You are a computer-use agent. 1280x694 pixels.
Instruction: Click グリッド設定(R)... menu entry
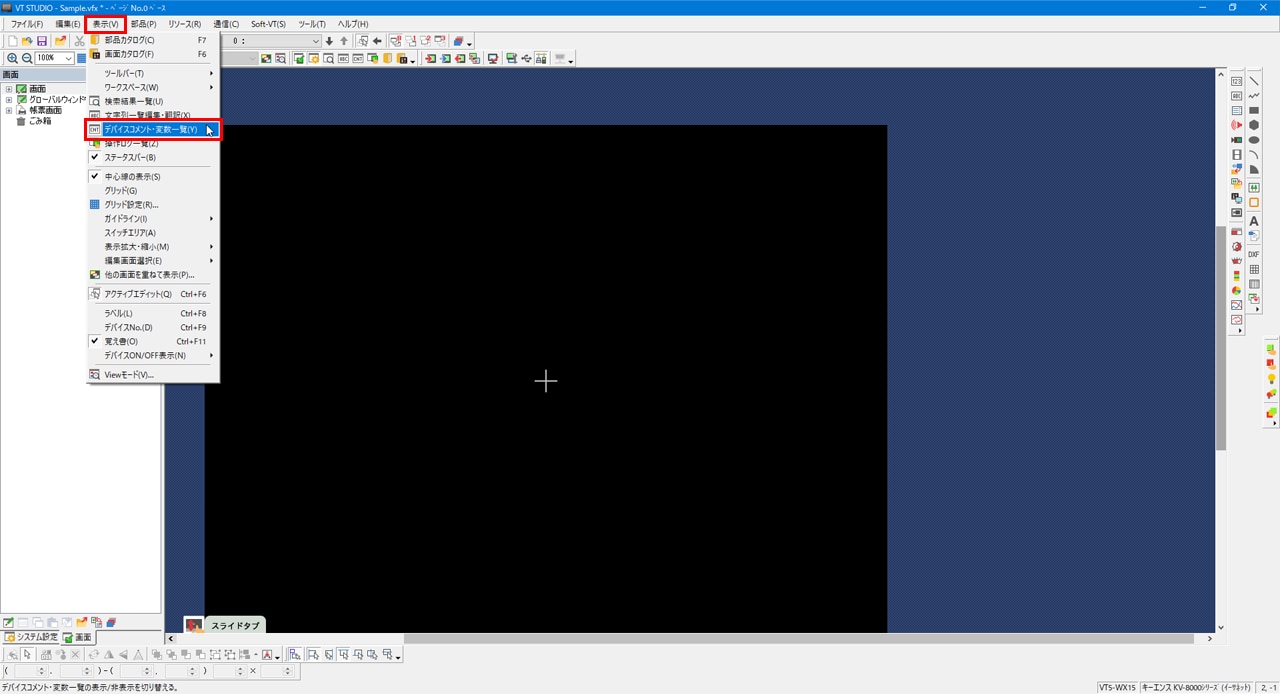[131, 204]
